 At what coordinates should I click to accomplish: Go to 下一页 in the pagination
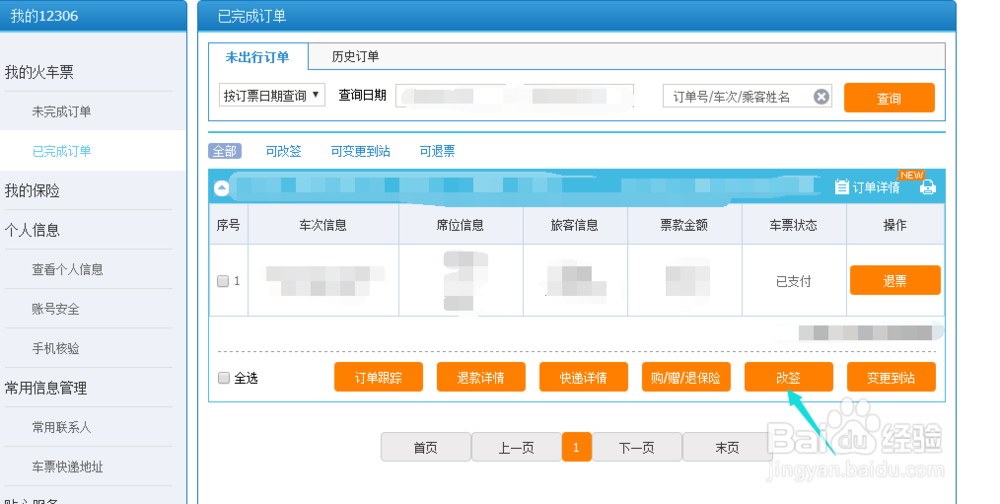pyautogui.click(x=637, y=447)
